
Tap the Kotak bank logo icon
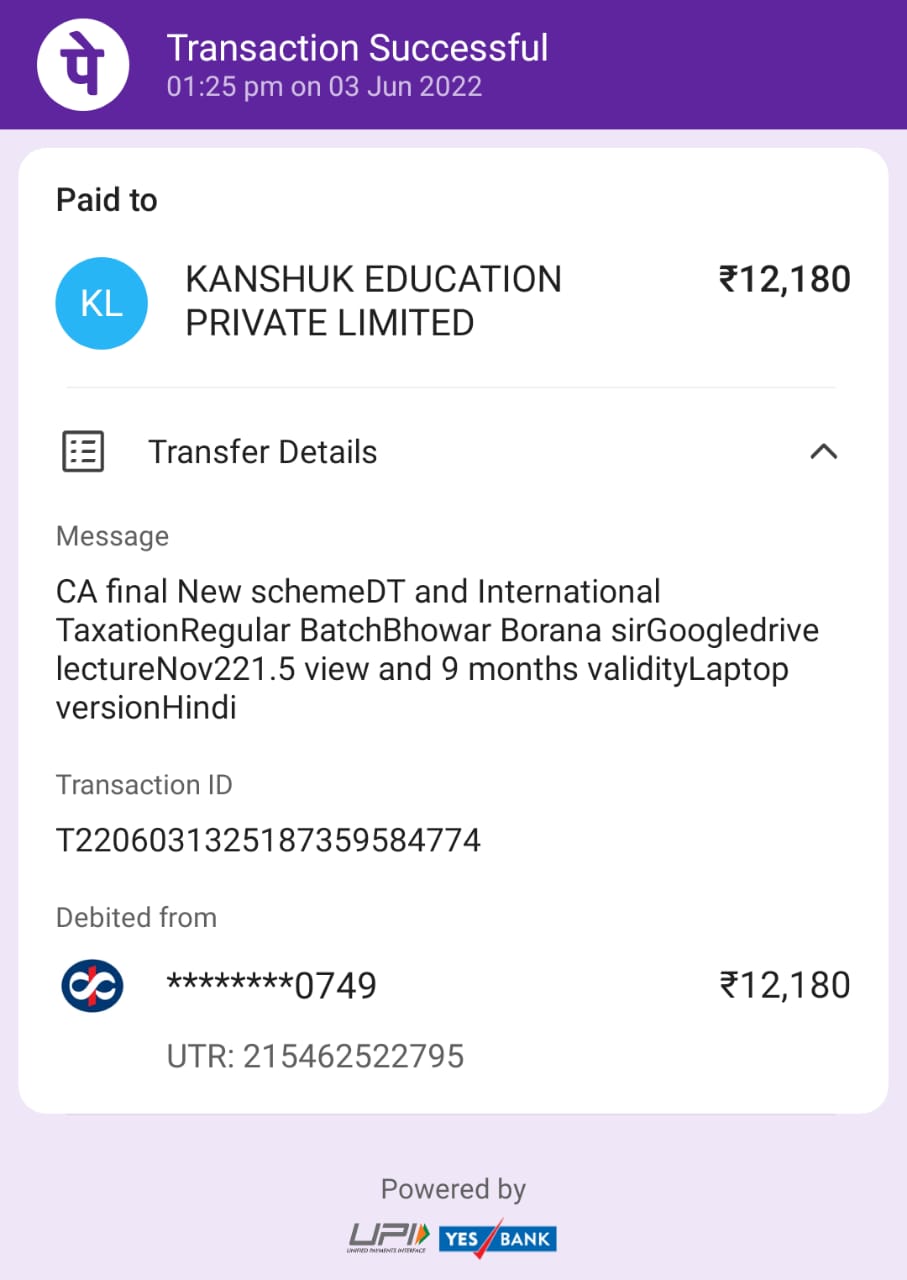(x=92, y=985)
